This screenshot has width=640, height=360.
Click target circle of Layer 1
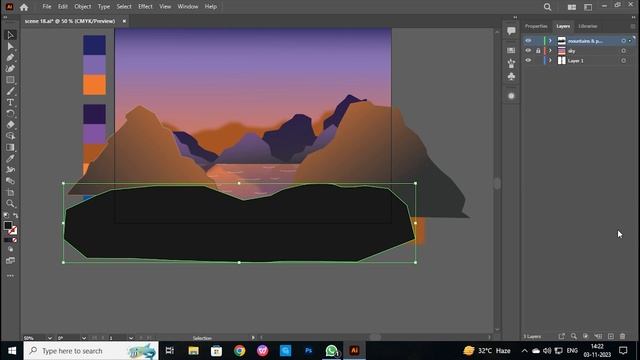(623, 60)
